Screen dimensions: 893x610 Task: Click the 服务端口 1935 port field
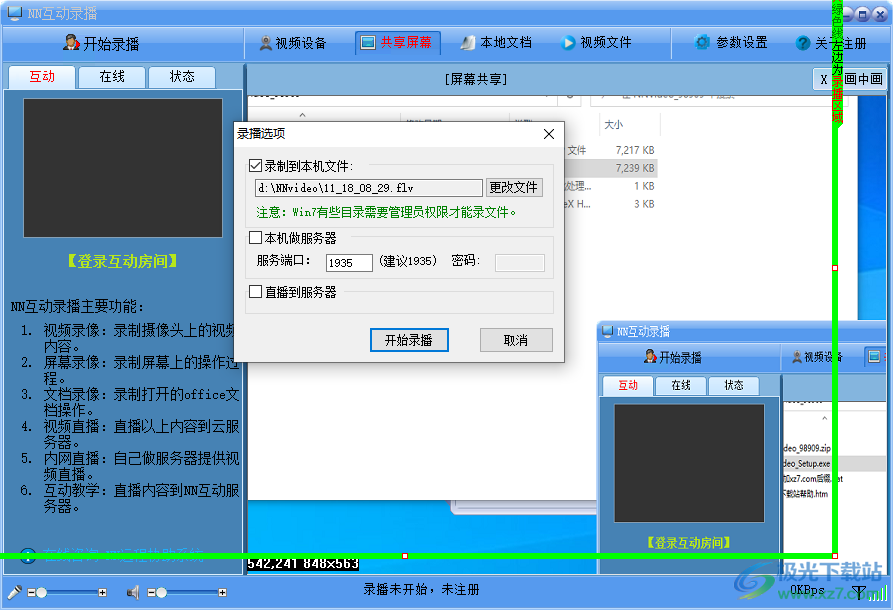(349, 263)
